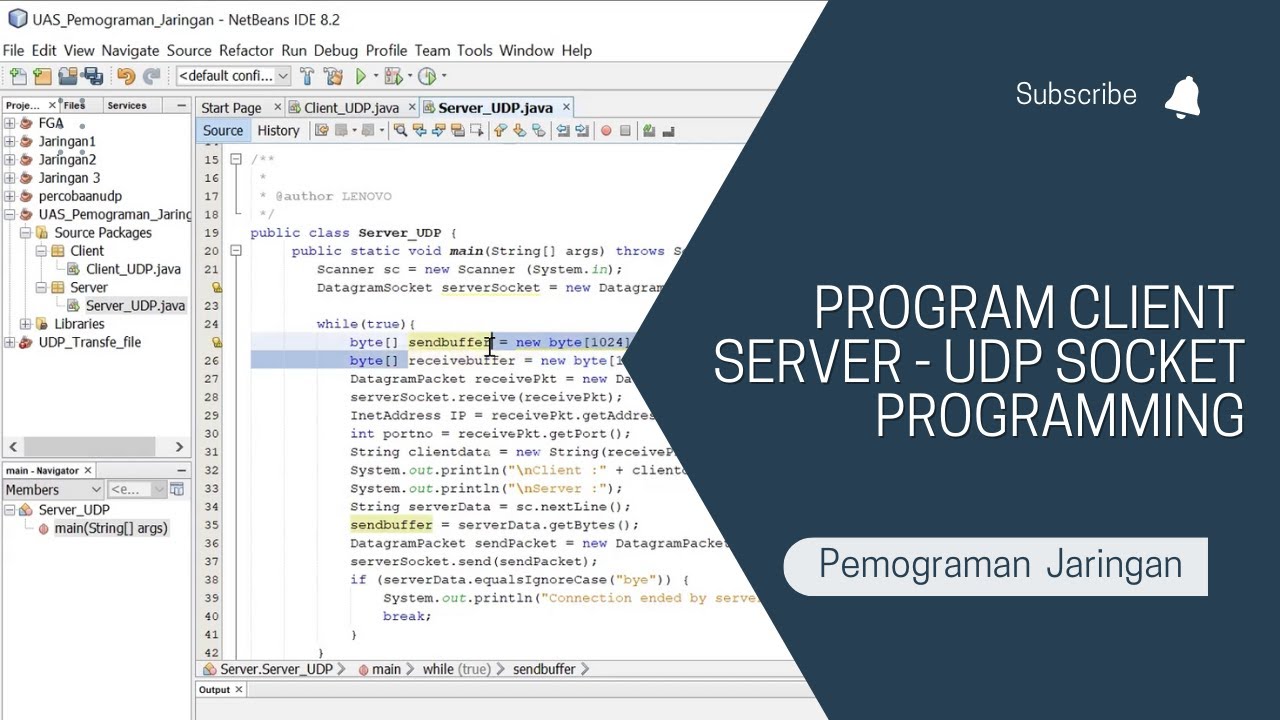Viewport: 1280px width, 720px height.
Task: Open the Services panel tab
Action: 127,105
